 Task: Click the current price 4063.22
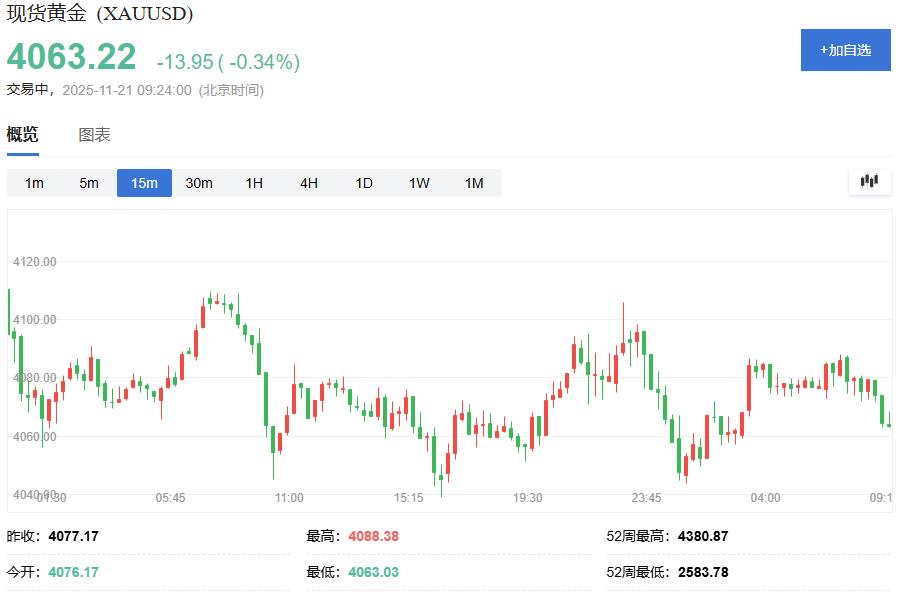coord(72,57)
